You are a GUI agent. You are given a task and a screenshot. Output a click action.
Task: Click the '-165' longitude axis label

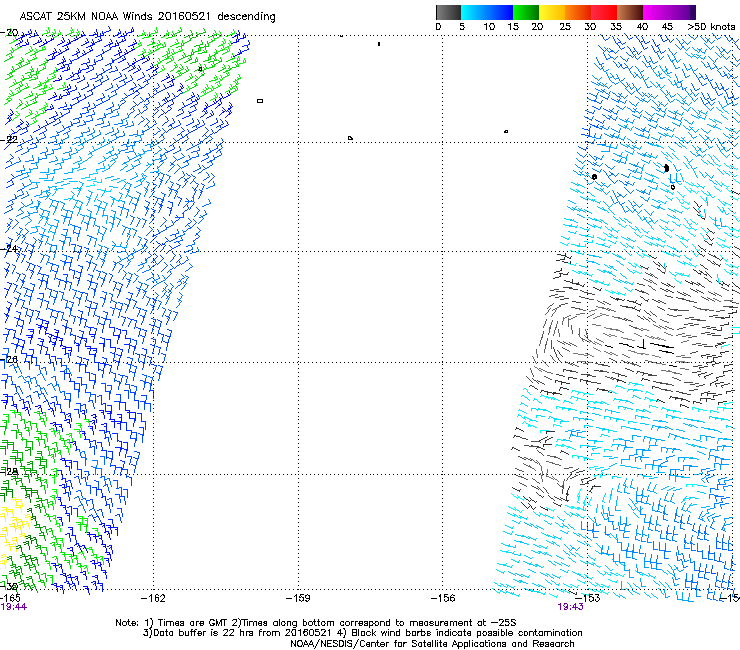coord(10,598)
